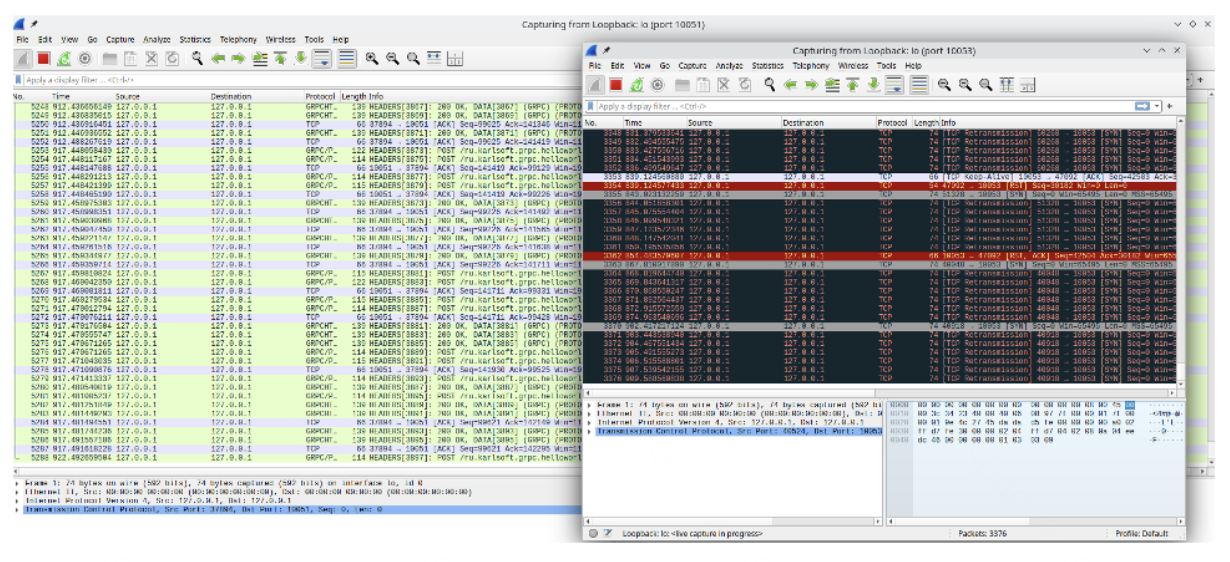Zoom in packet text in port 10051 window

point(370,59)
